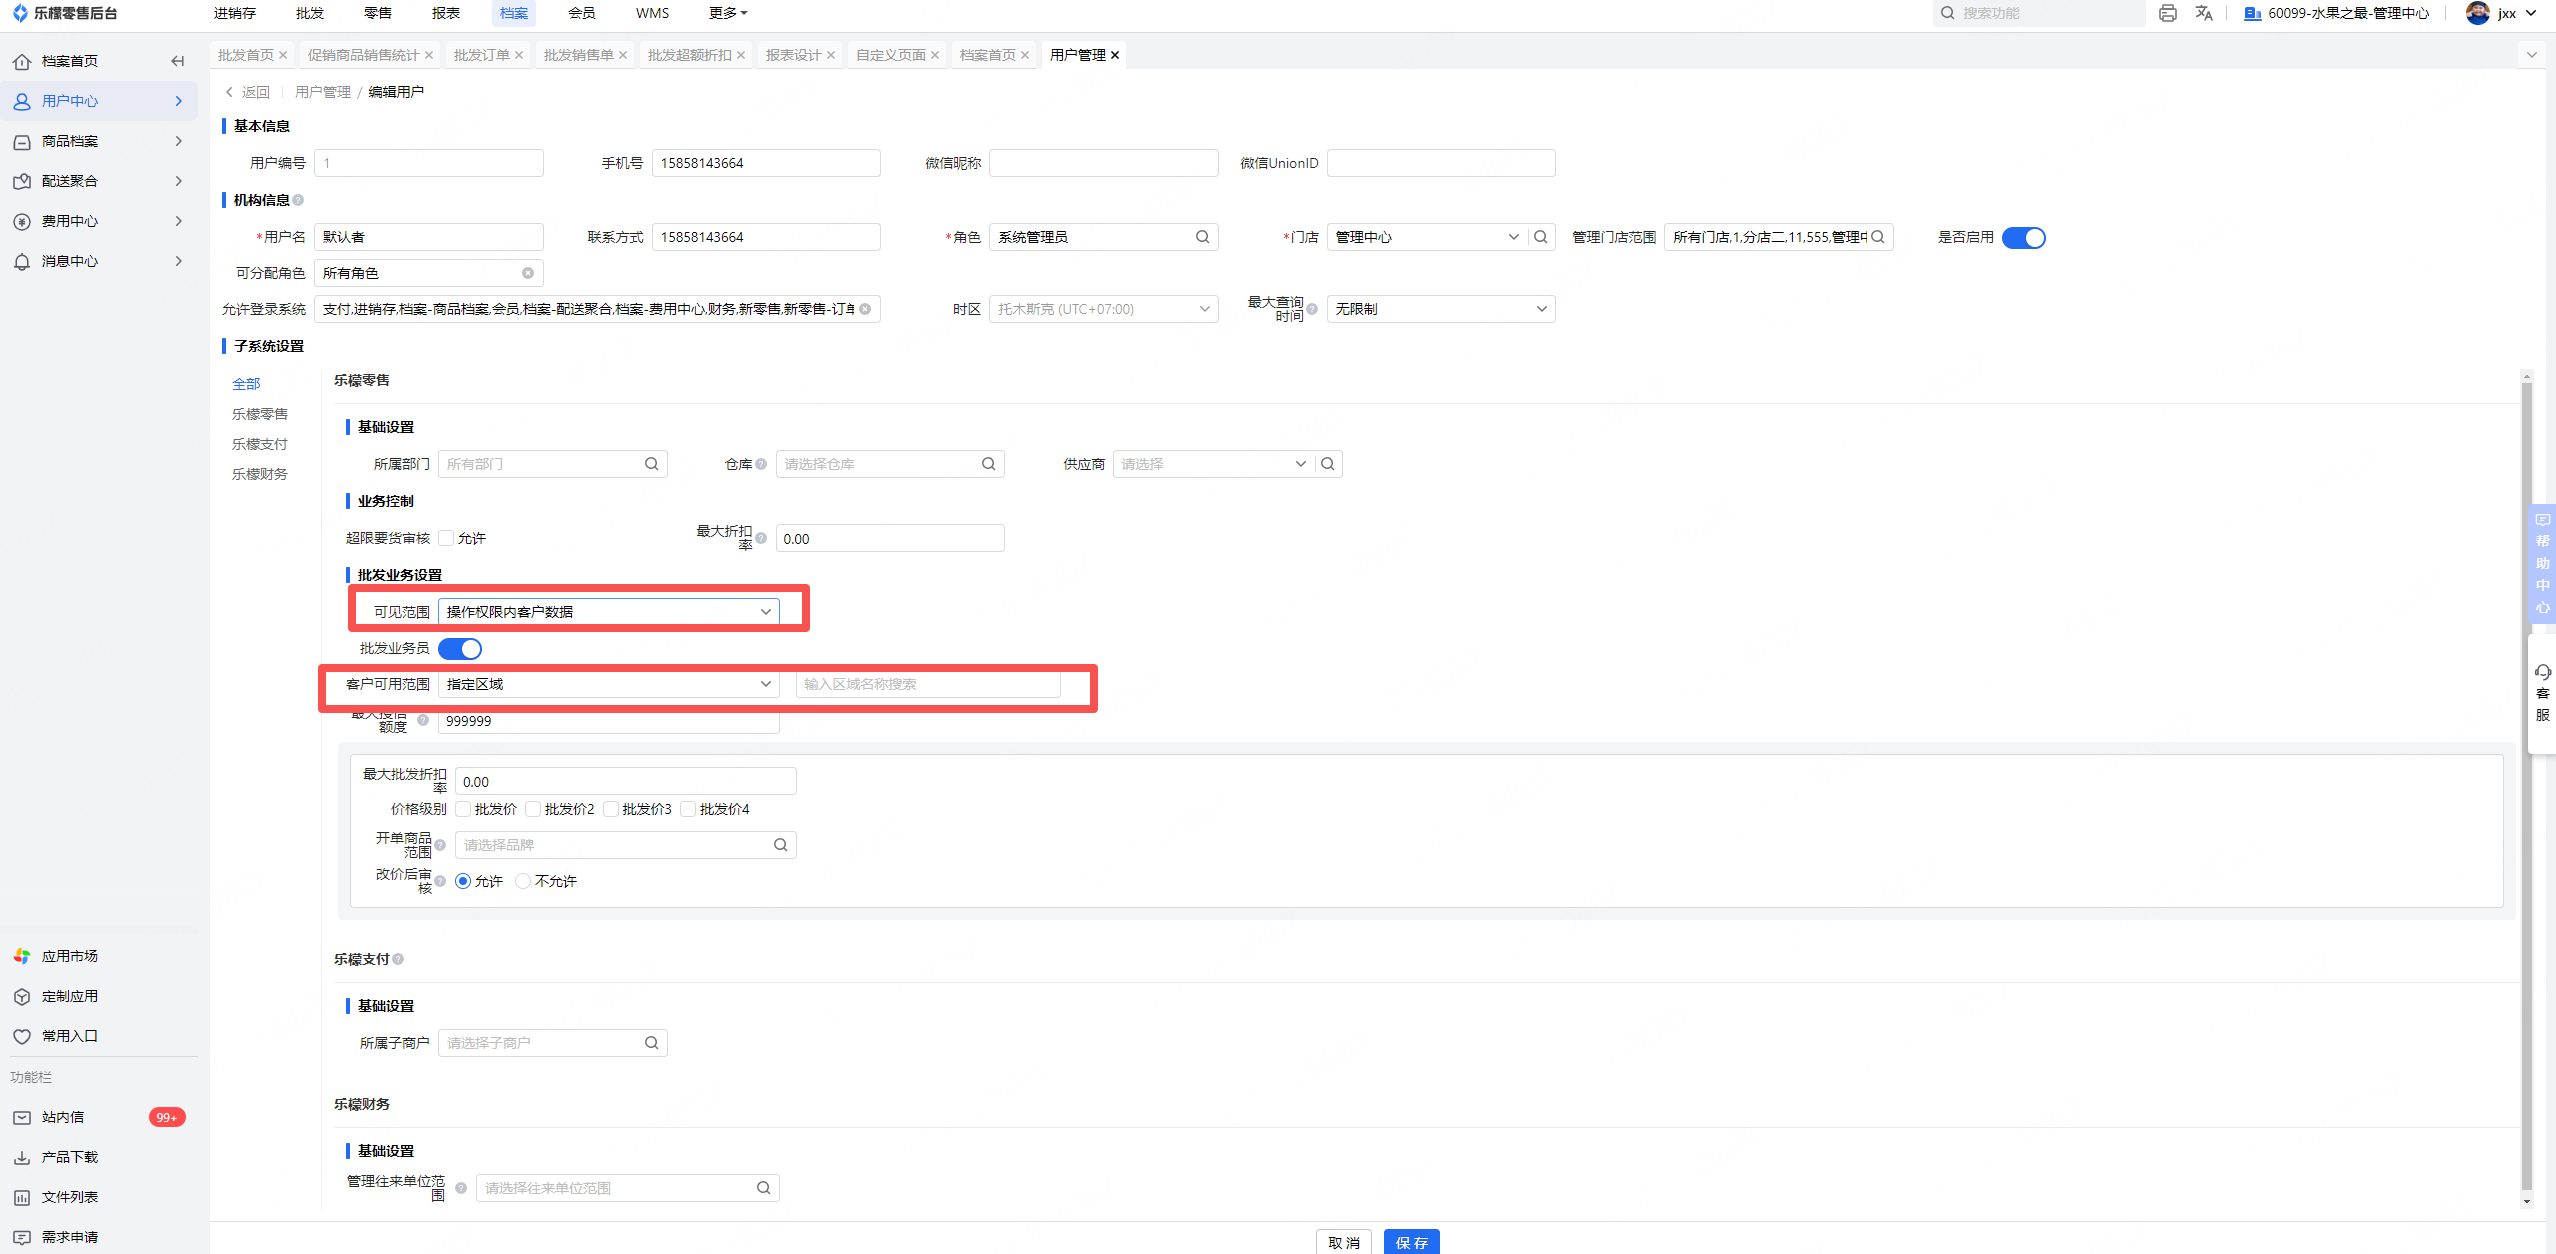This screenshot has width=2556, height=1254.
Task: Open the 报表 top menu
Action: click(x=445, y=13)
